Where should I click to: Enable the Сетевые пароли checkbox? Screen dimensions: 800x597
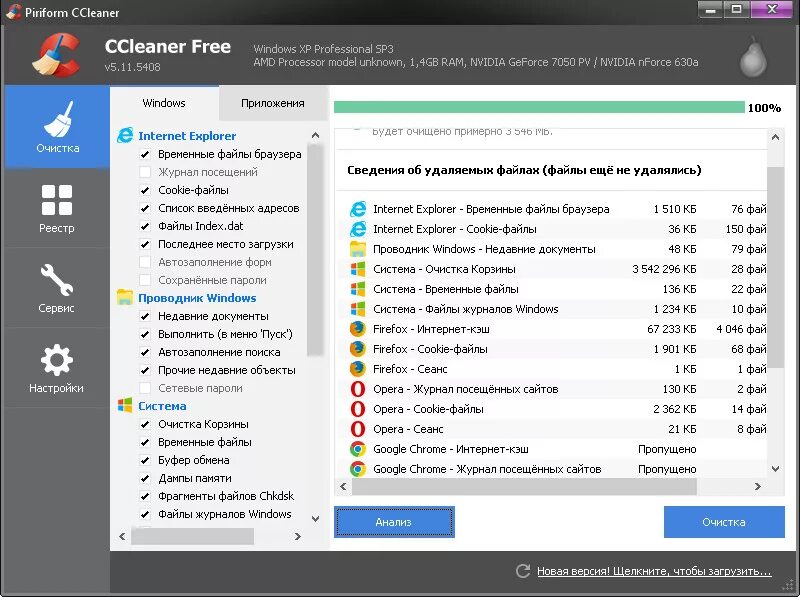[x=145, y=388]
